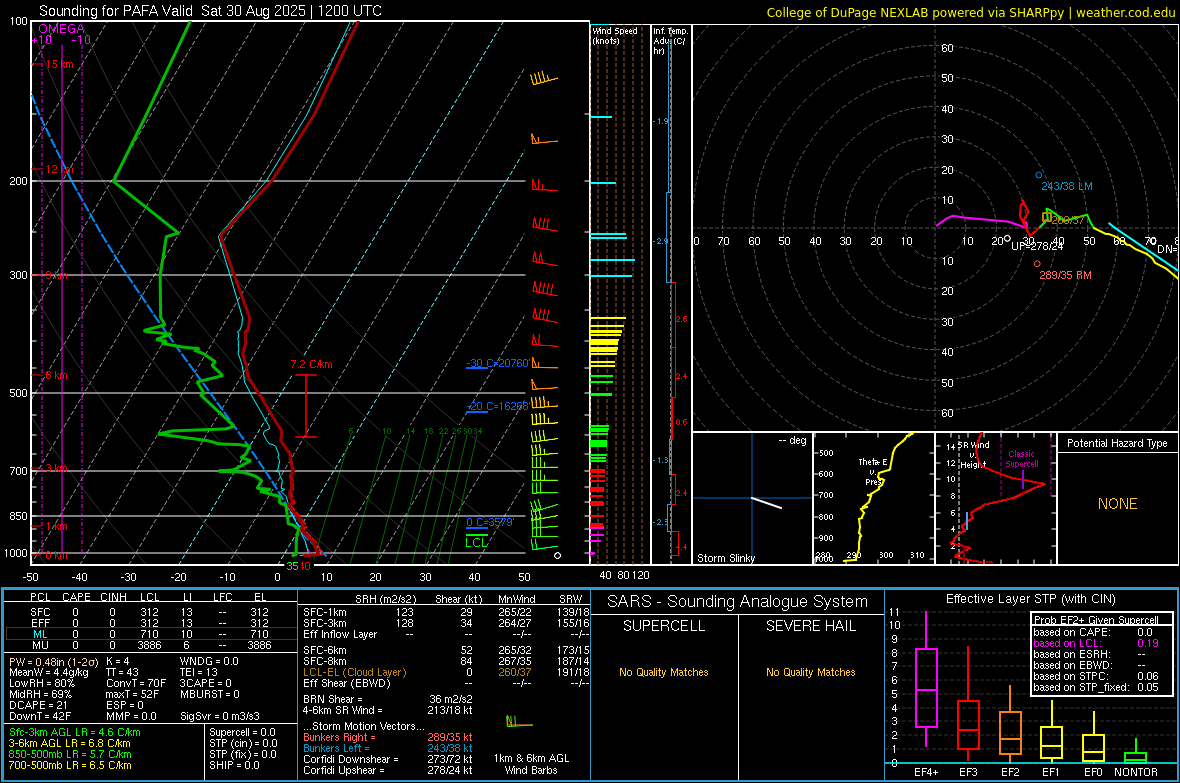
Task: Click the 'WNDG = 0.0' value
Action: click(209, 662)
